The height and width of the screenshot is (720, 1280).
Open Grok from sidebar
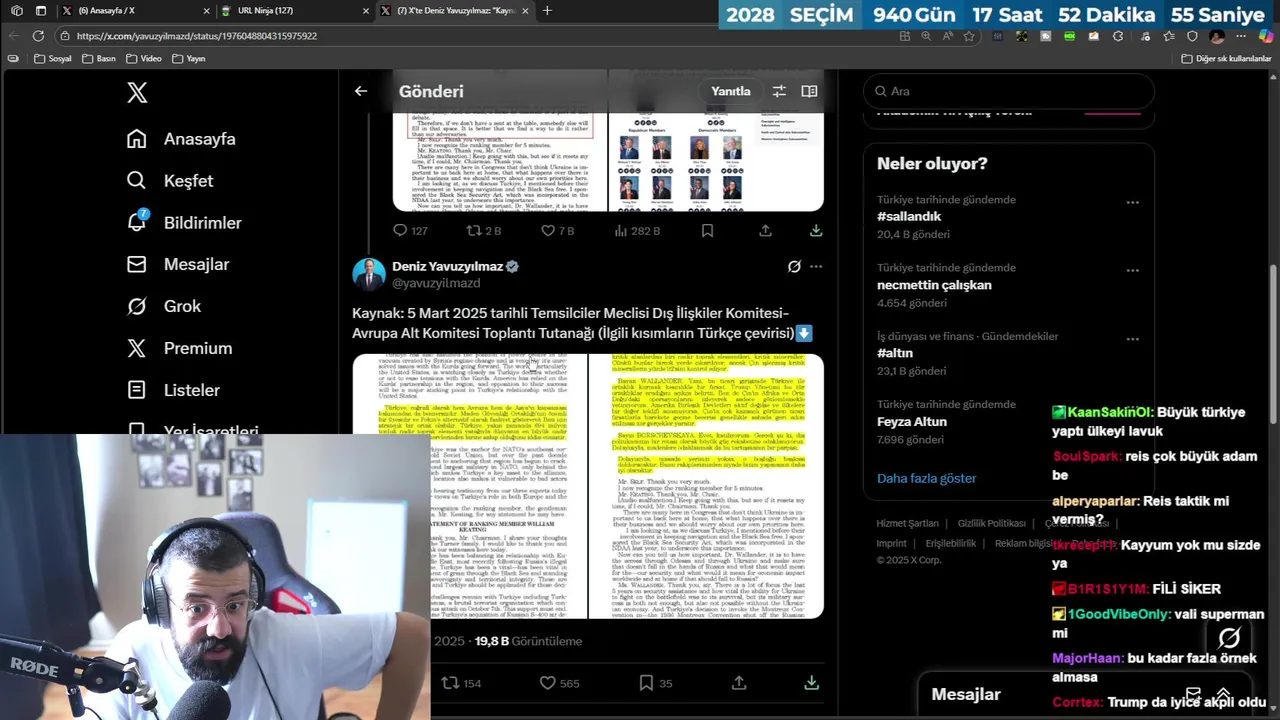click(164, 306)
